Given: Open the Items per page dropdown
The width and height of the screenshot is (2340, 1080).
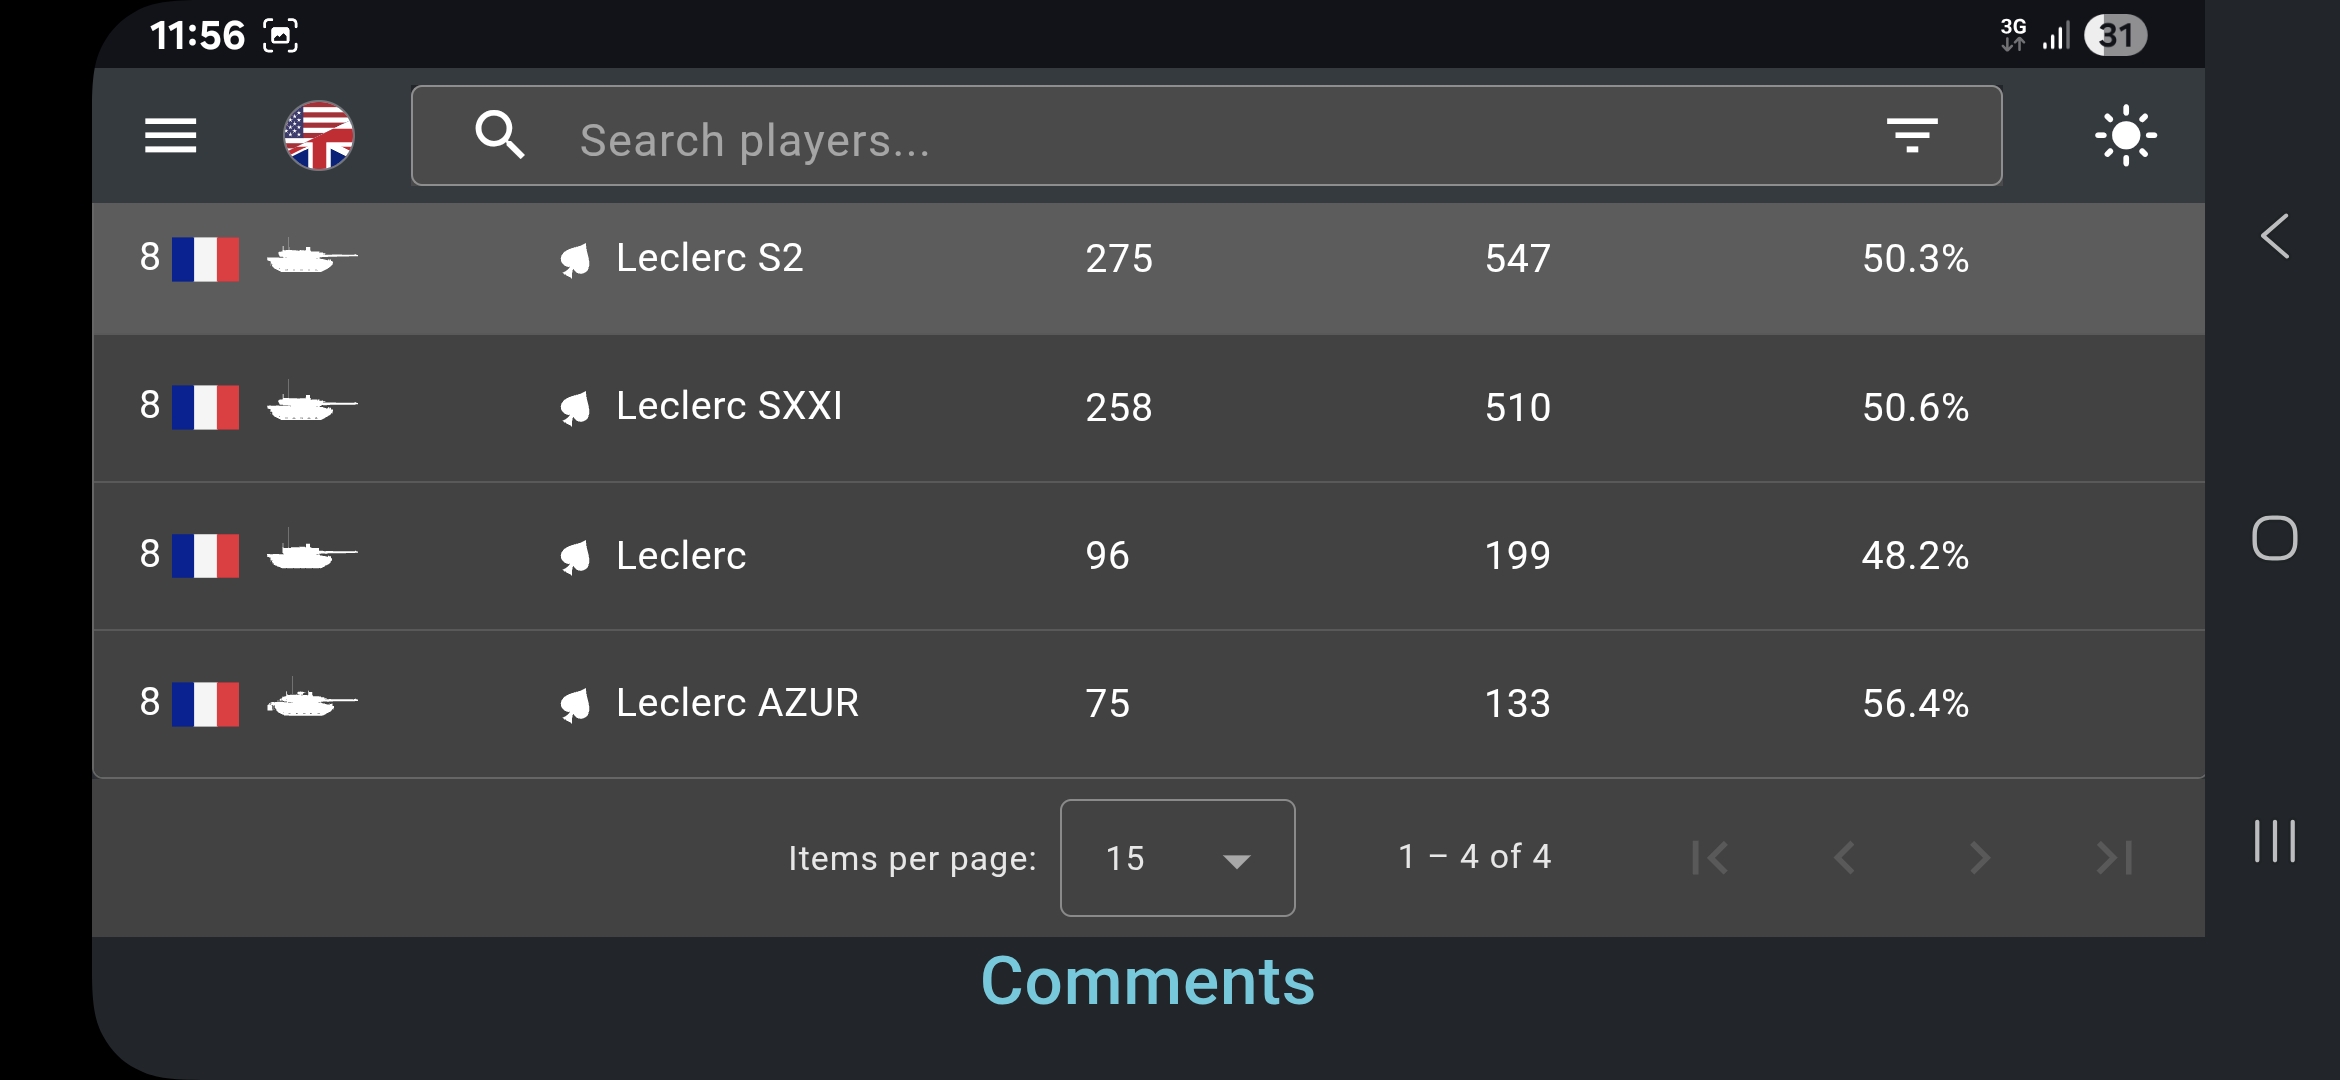Looking at the screenshot, I should pos(1177,858).
